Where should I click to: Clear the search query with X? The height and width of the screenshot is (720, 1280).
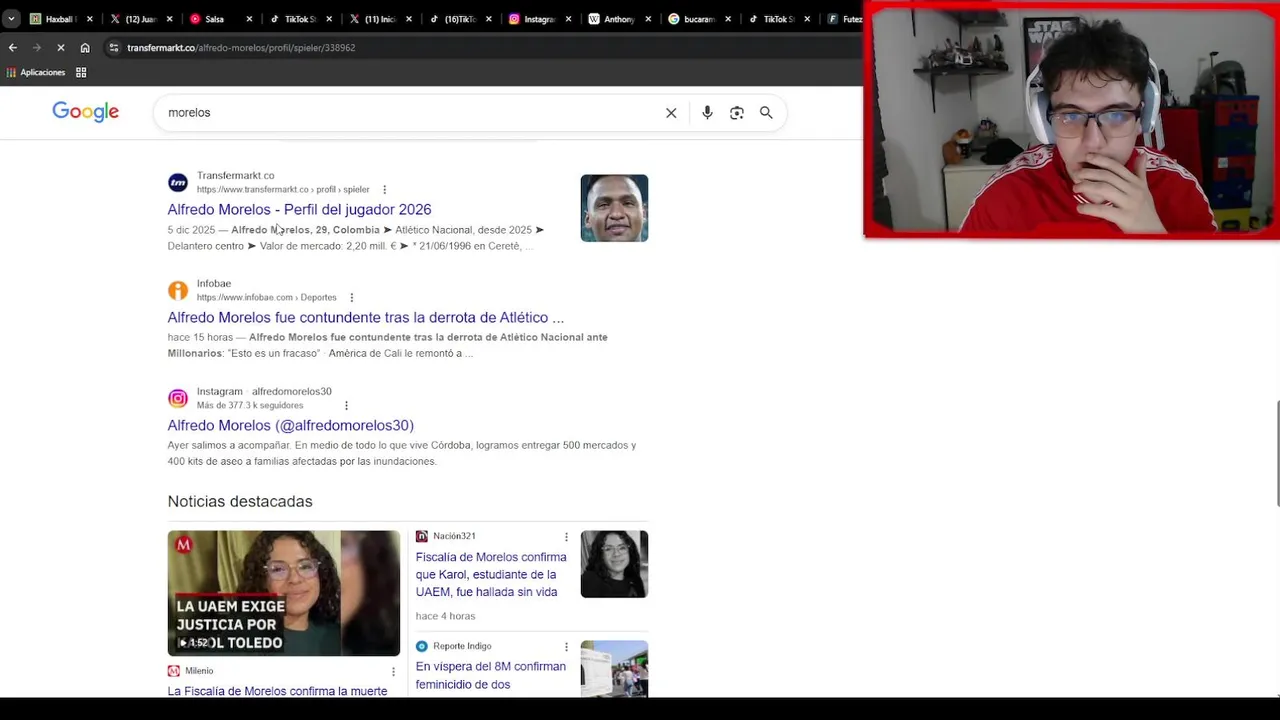click(x=671, y=113)
